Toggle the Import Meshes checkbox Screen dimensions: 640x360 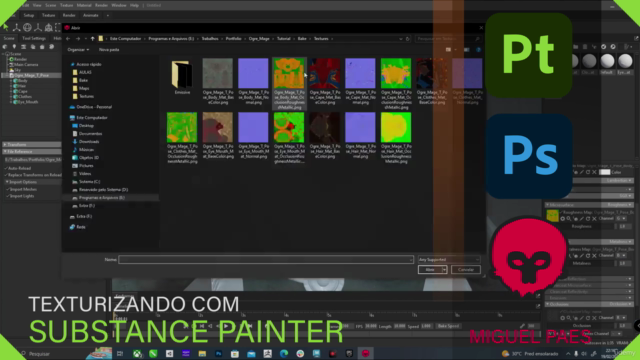(x=7, y=189)
